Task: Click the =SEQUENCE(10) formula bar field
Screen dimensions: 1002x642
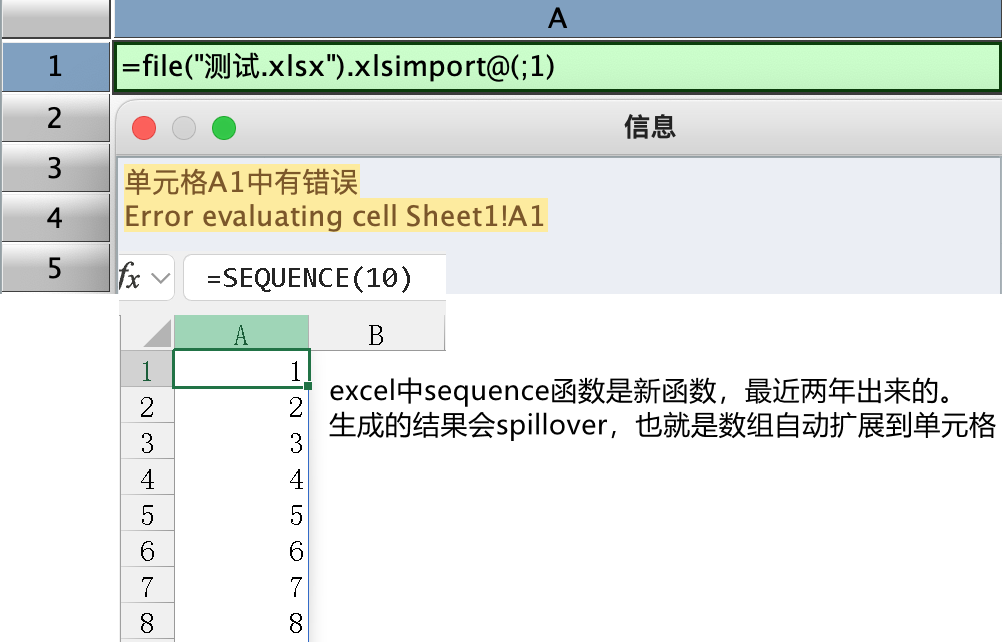Action: click(314, 278)
